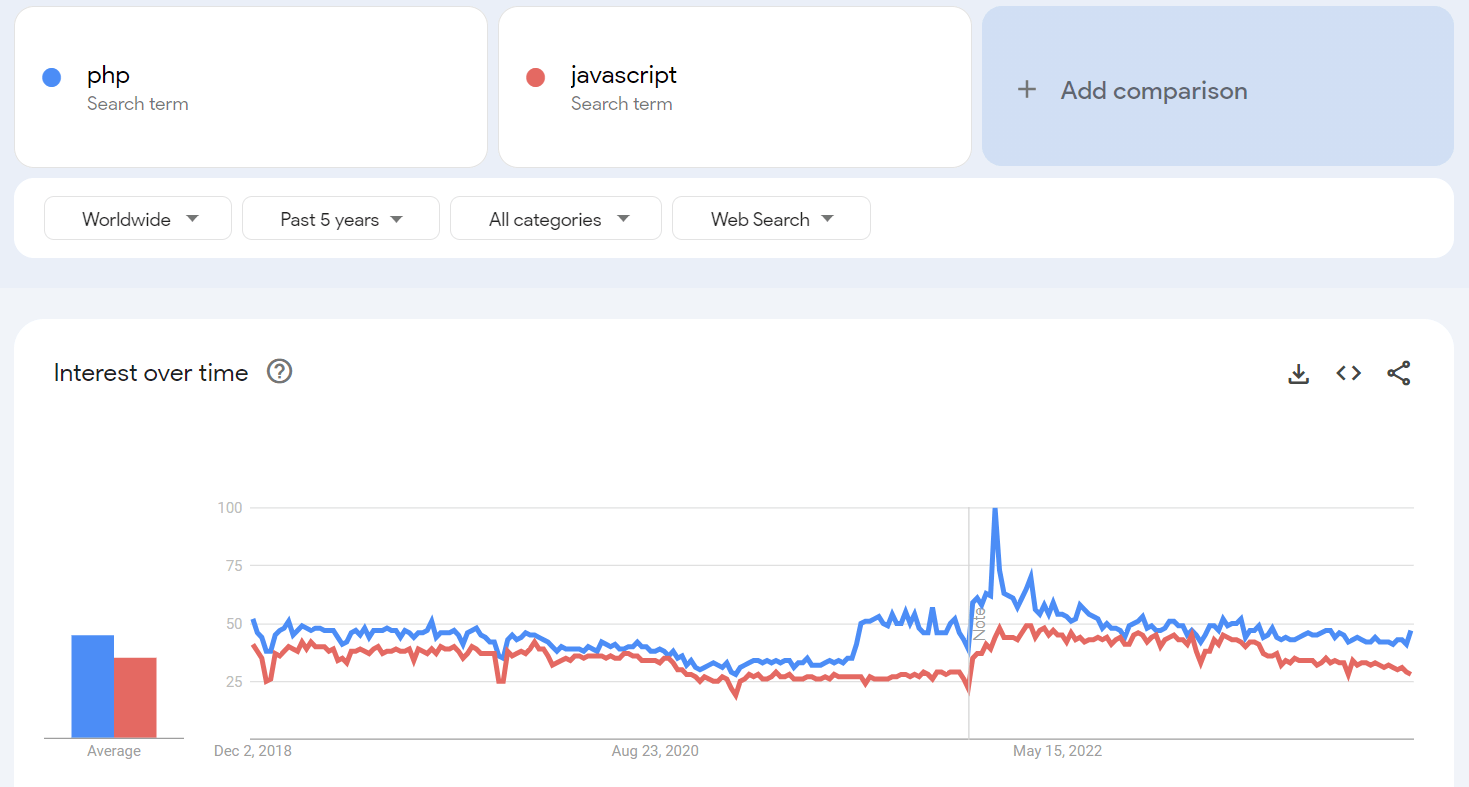Open the Past 5 years time range dropdown
Image resolution: width=1469 pixels, height=787 pixels.
[x=340, y=218]
